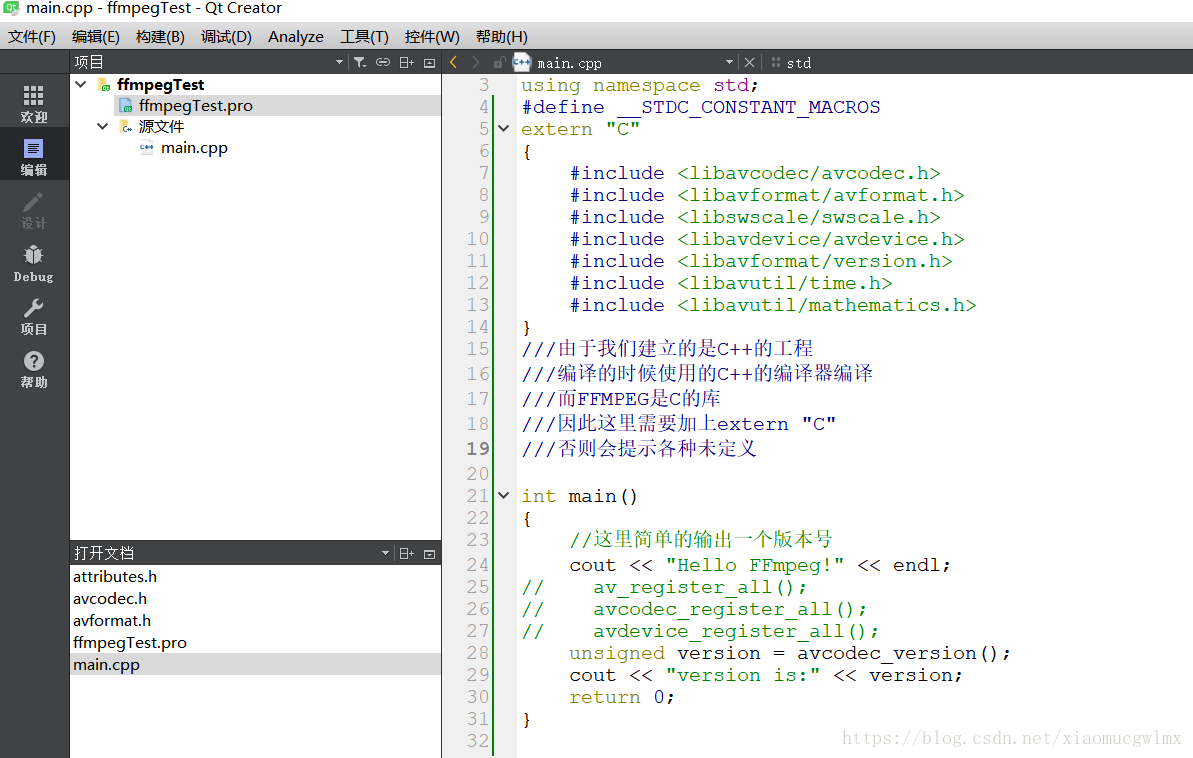This screenshot has height=758, width=1193.
Task: Fold the extern "C" code block
Action: [x=504, y=129]
